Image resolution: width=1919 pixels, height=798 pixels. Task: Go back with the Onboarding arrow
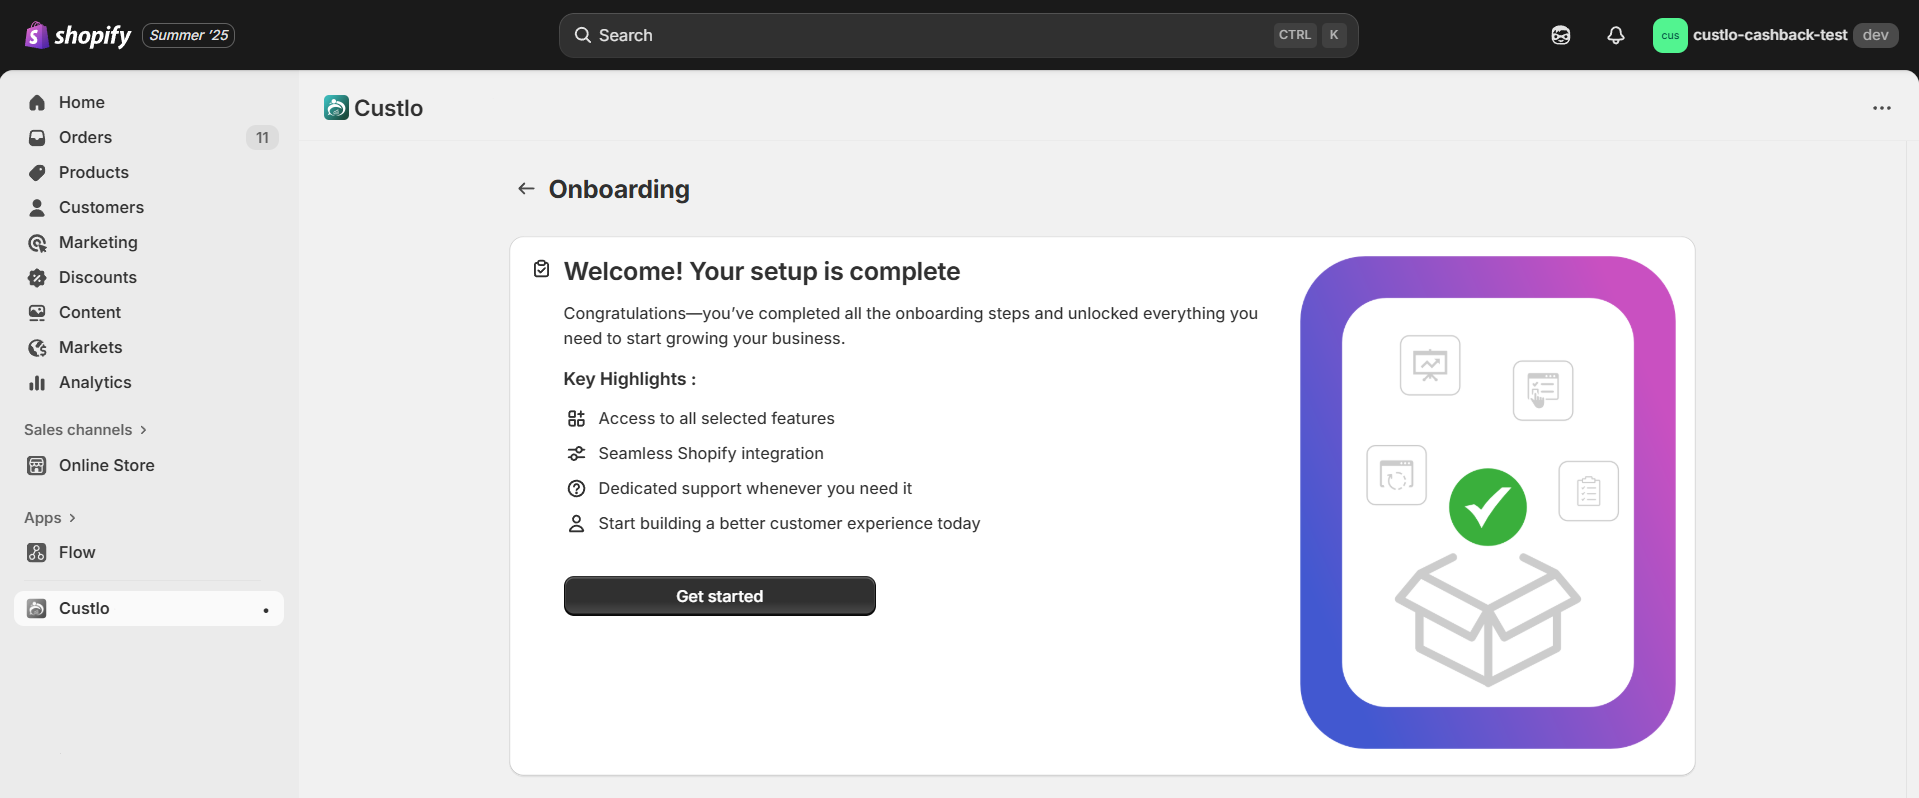pyautogui.click(x=526, y=188)
